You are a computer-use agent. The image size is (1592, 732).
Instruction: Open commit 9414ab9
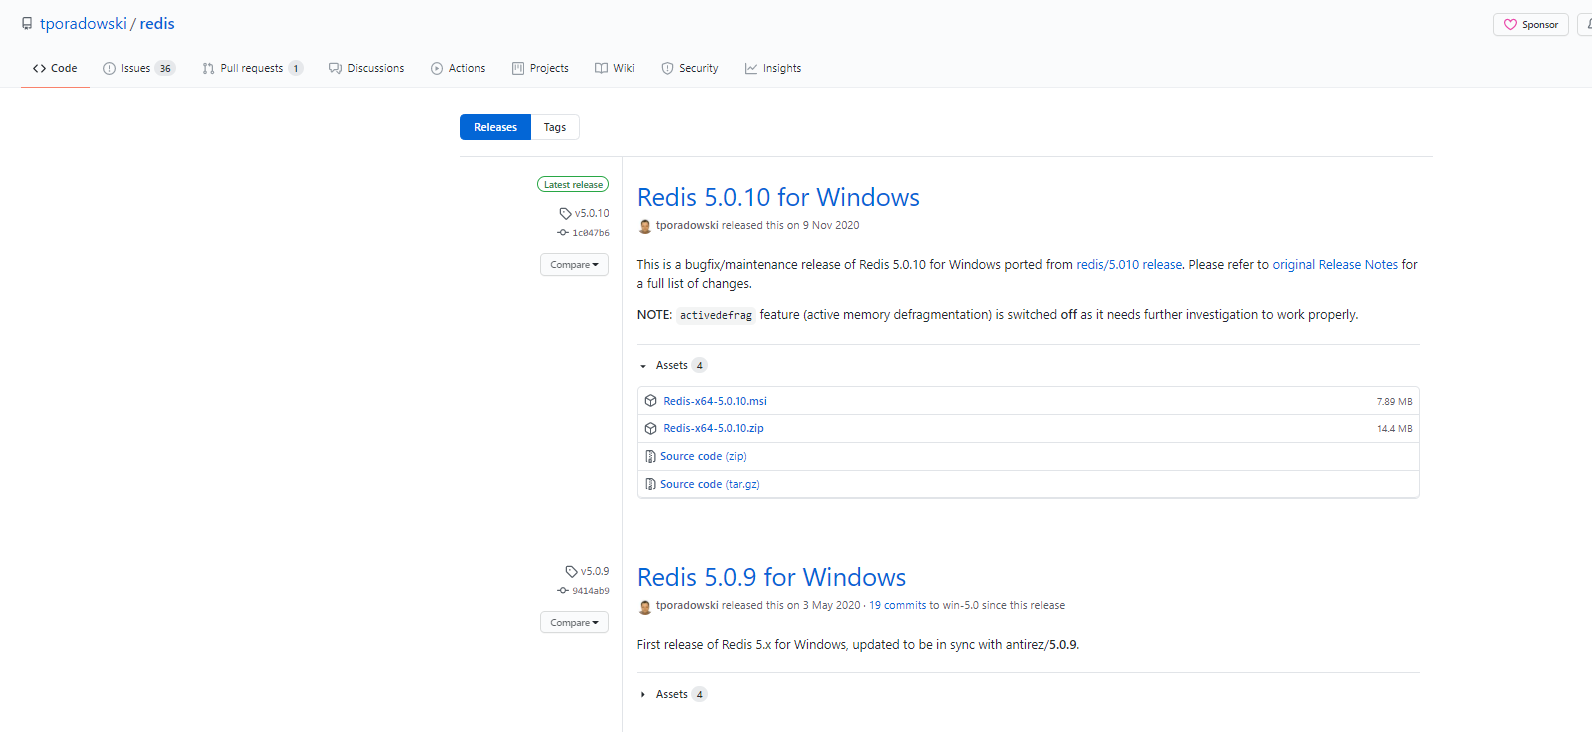(x=584, y=591)
